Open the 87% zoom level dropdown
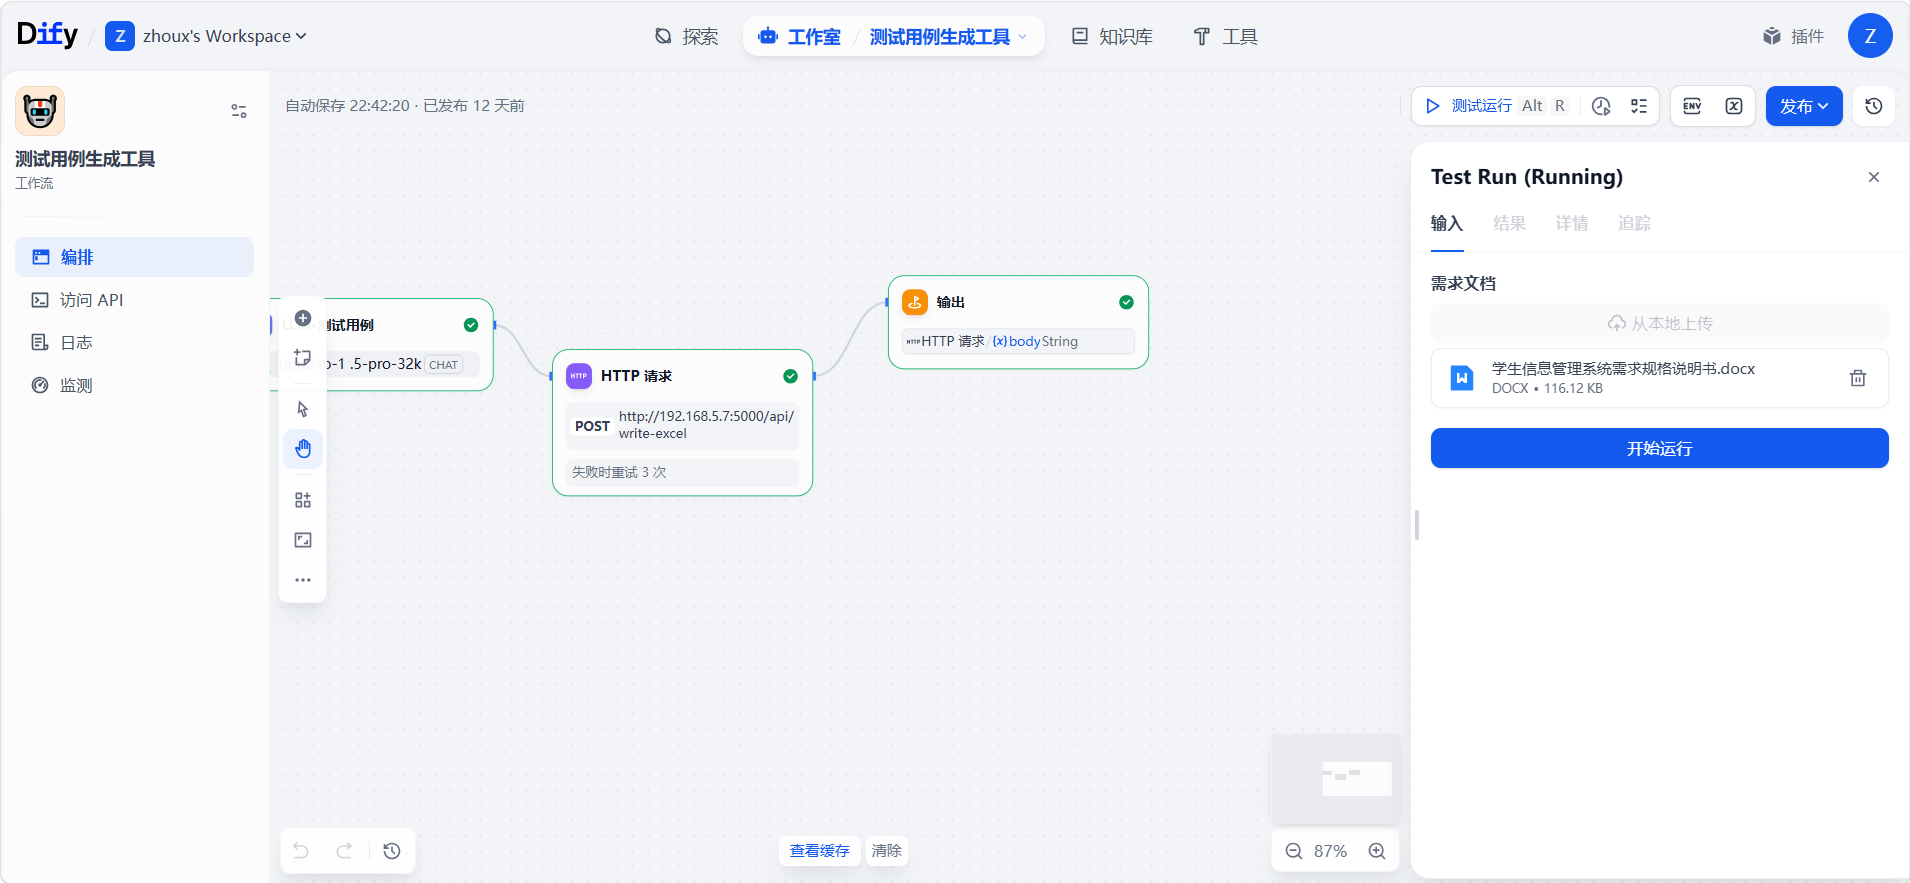The image size is (1910, 883). [x=1330, y=851]
